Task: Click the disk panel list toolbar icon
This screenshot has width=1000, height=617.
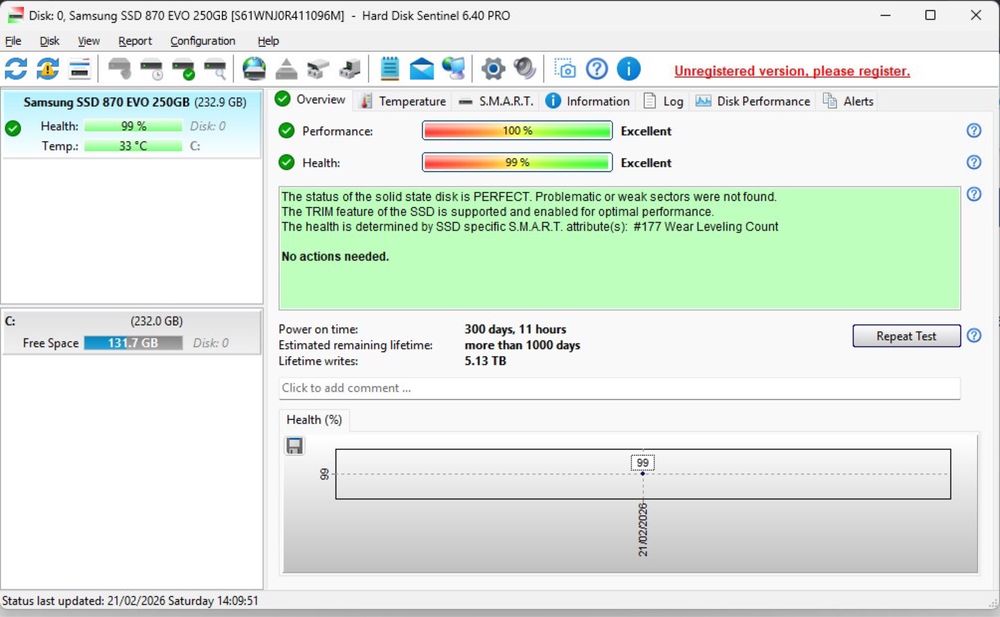Action: (79, 69)
